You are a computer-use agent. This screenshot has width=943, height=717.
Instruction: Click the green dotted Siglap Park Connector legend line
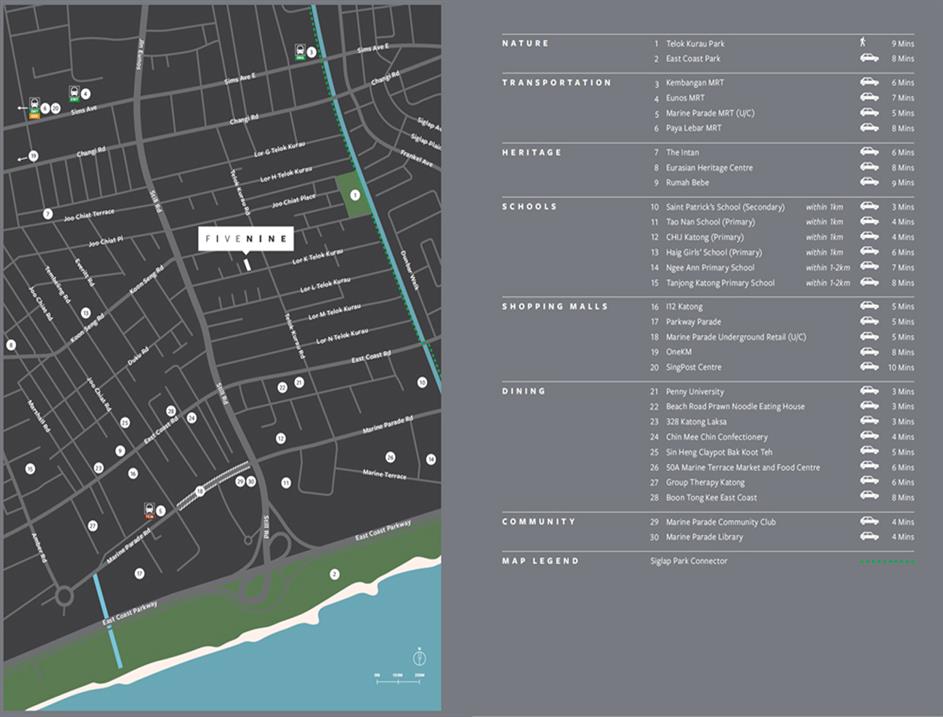[x=886, y=562]
